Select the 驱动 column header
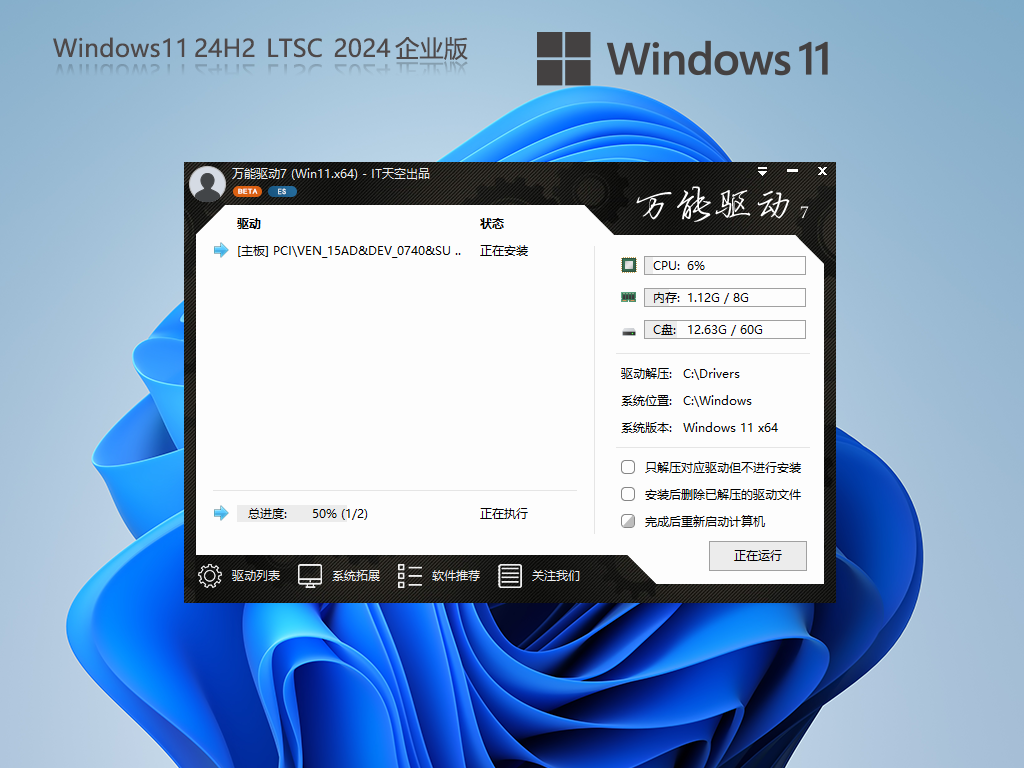 [248, 223]
